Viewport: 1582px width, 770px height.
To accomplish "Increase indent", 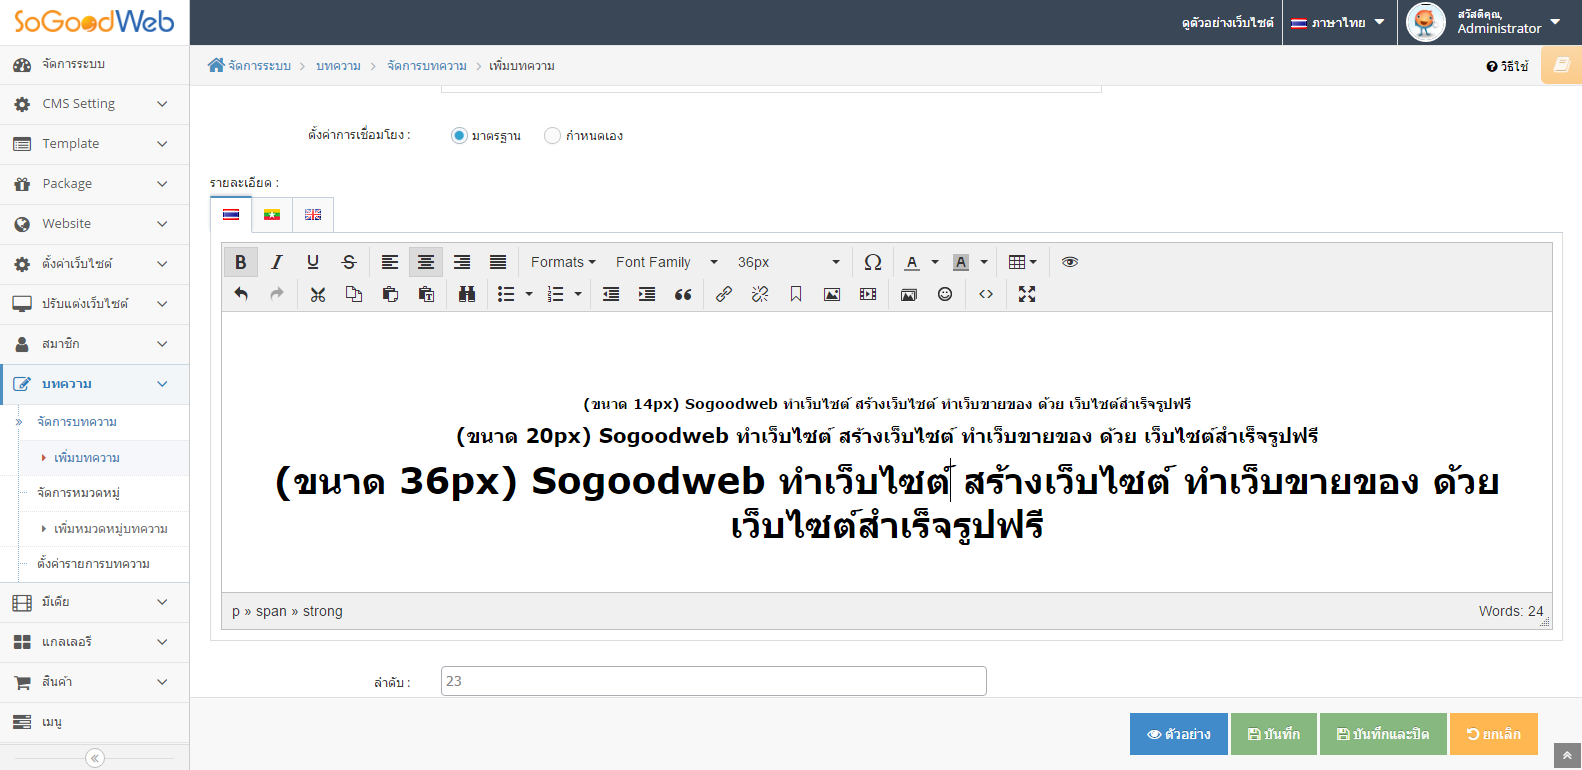I will point(647,294).
